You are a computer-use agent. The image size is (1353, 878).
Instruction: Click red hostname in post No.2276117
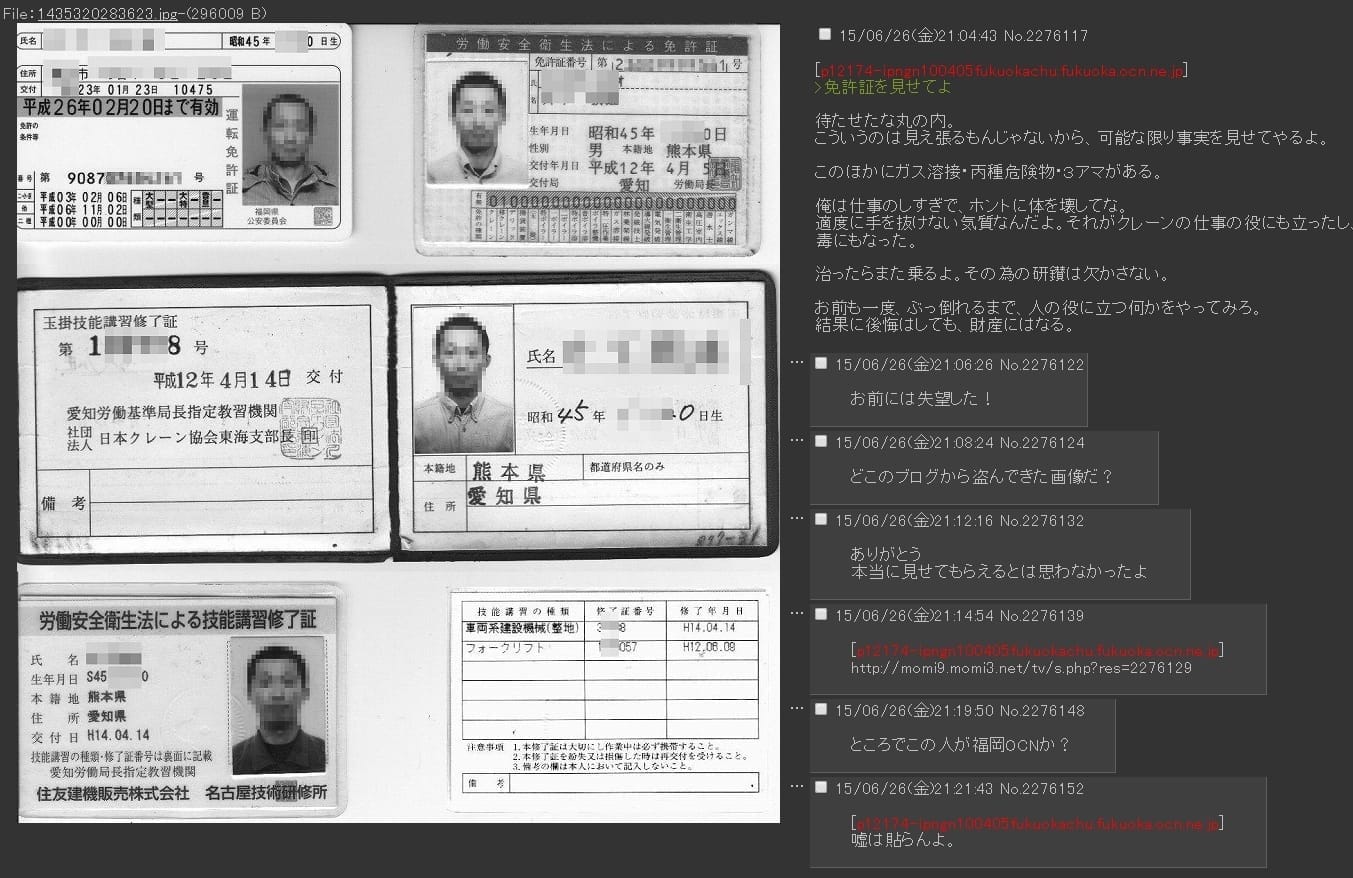coord(1002,71)
